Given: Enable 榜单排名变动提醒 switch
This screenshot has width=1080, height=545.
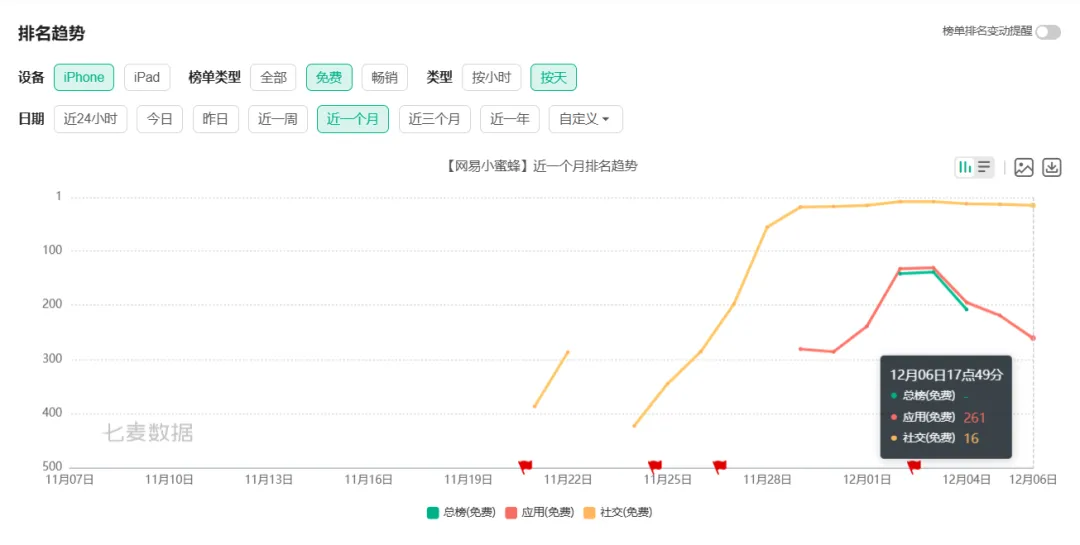Looking at the screenshot, I should [1048, 32].
